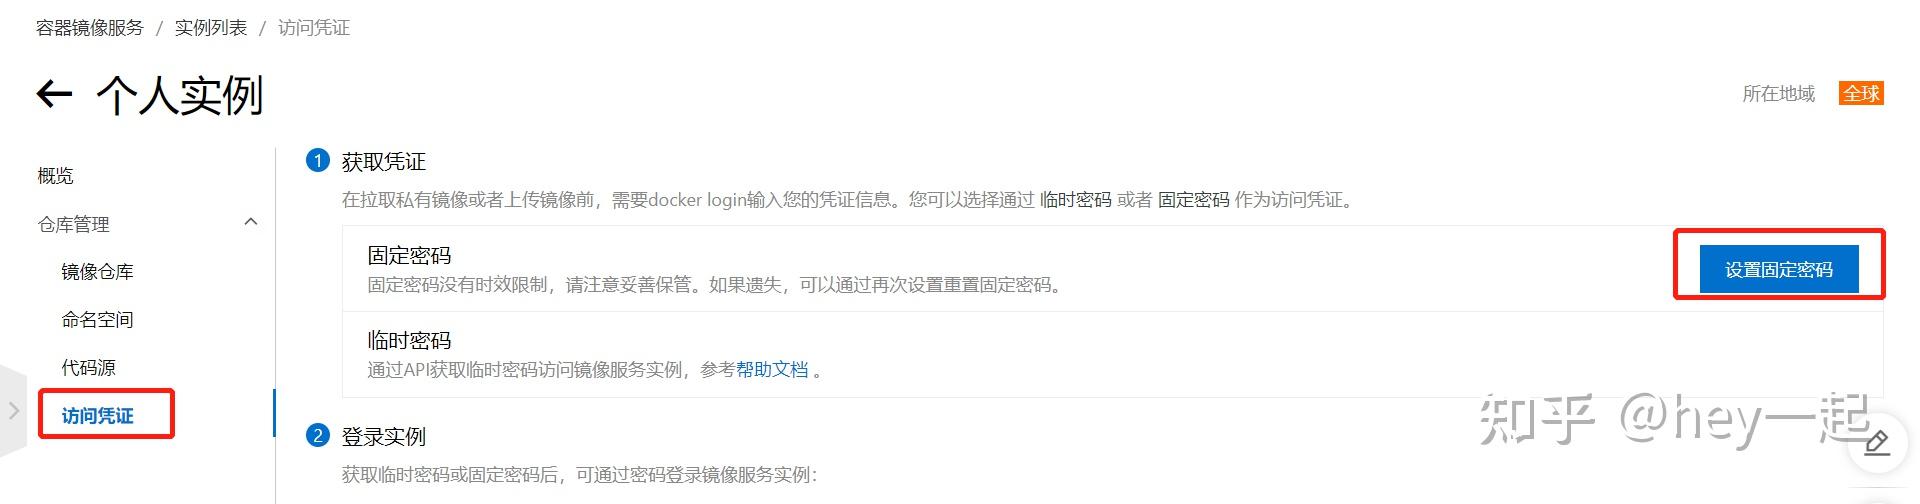The image size is (1920, 504).
Task: Click the step 2 circle icon
Action: 318,435
